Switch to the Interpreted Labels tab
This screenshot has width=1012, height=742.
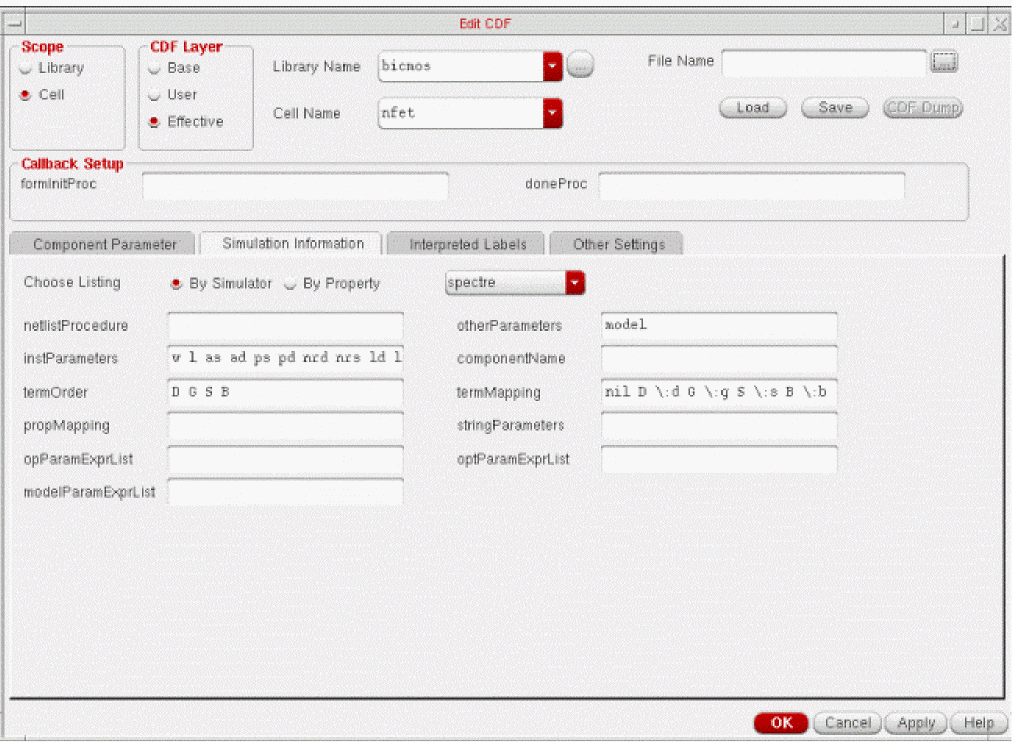coord(467,244)
